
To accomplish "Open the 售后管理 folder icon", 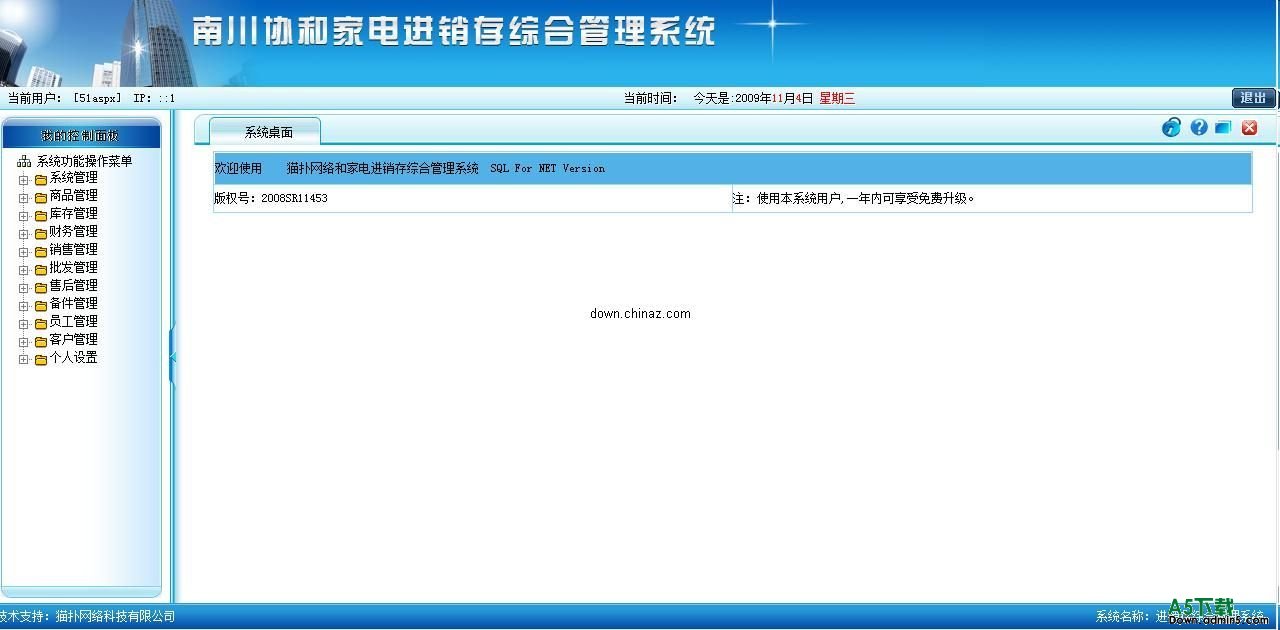I will pos(38,285).
